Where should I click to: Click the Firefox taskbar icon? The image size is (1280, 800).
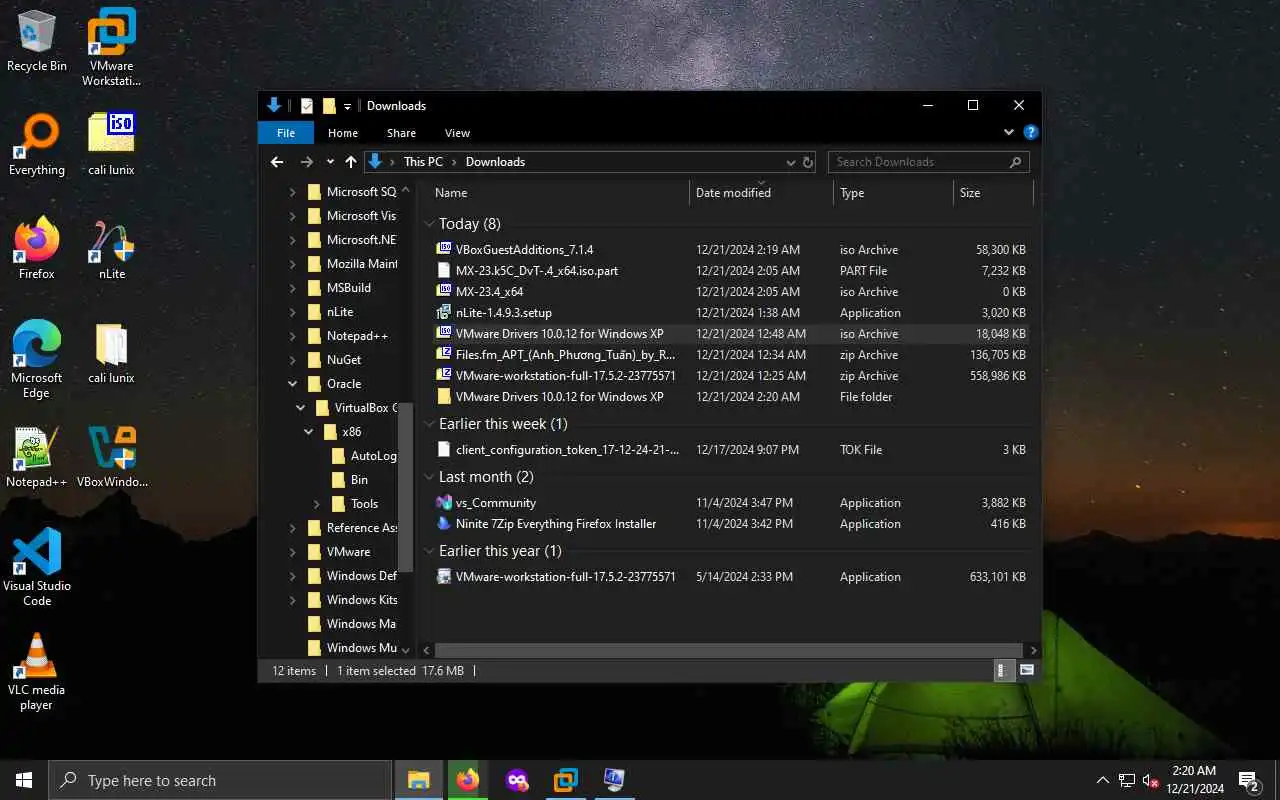[x=467, y=780]
